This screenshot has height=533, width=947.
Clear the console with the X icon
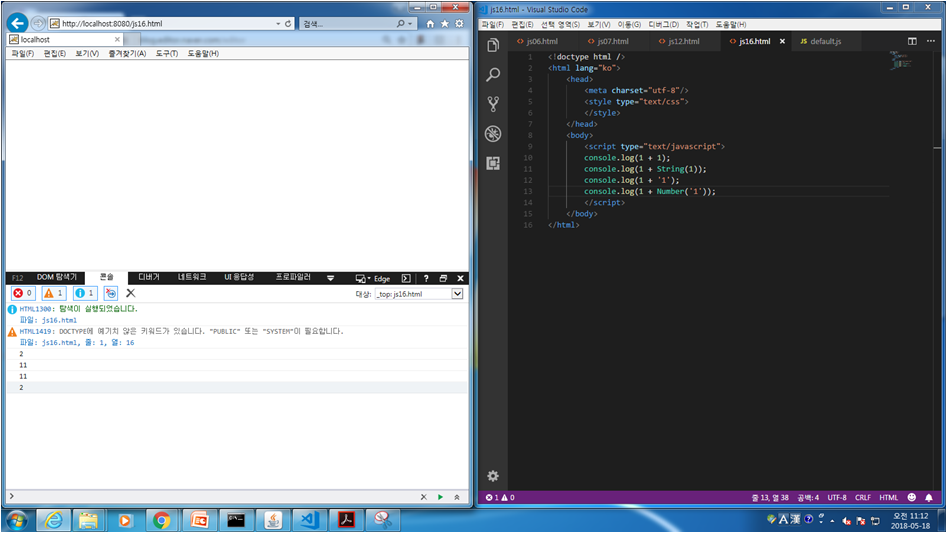point(130,293)
